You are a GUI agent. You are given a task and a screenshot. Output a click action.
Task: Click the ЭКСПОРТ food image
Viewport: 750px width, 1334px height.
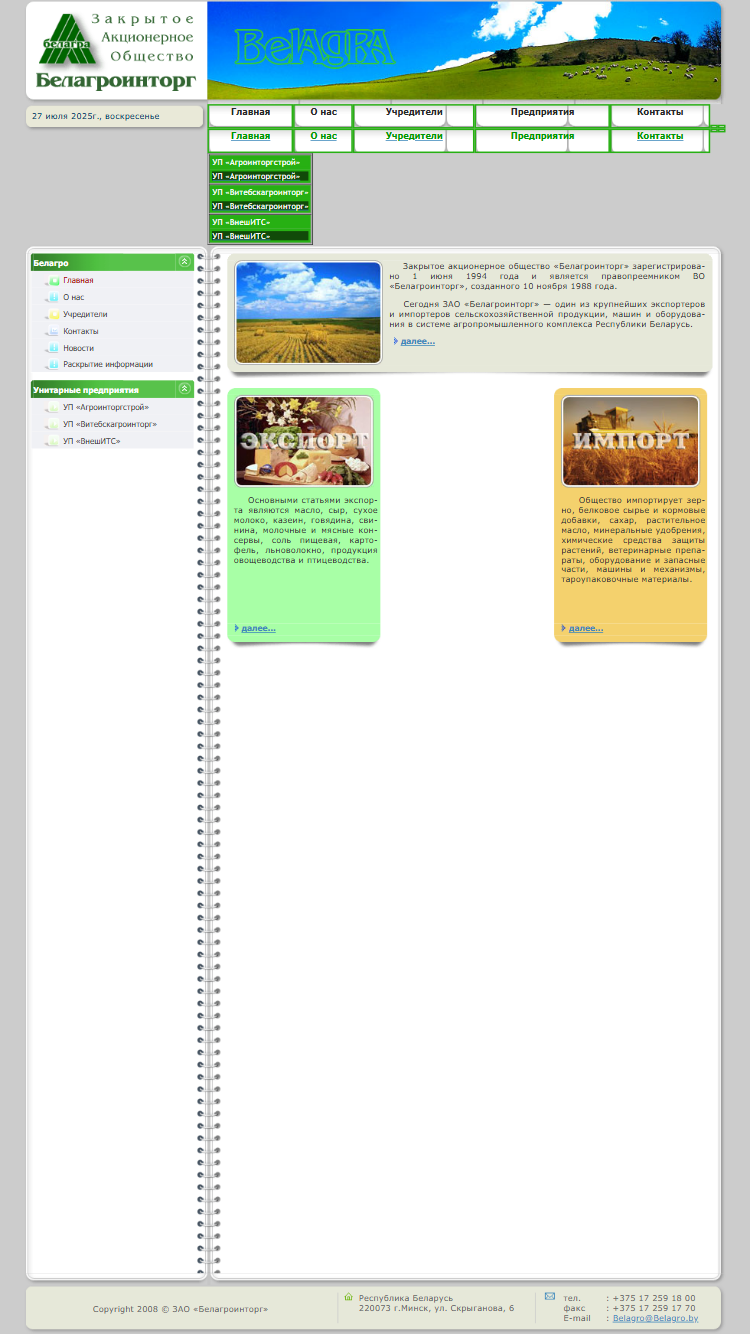304,441
